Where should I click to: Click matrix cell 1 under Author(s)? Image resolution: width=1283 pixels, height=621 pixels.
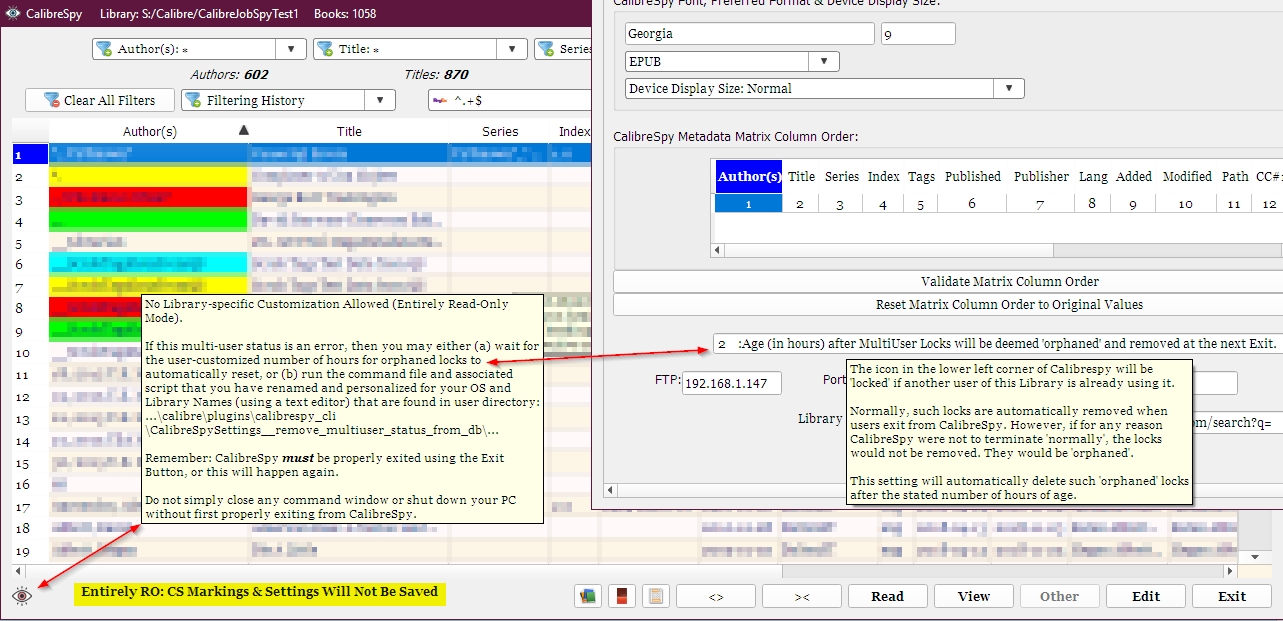click(749, 203)
